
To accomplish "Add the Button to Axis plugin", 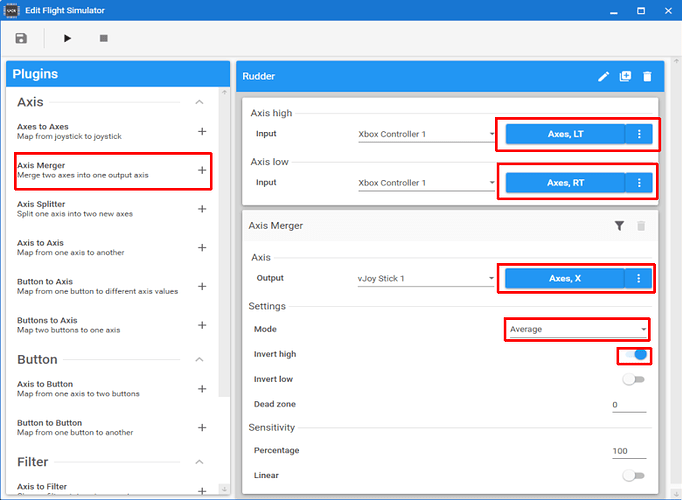I will click(202, 286).
